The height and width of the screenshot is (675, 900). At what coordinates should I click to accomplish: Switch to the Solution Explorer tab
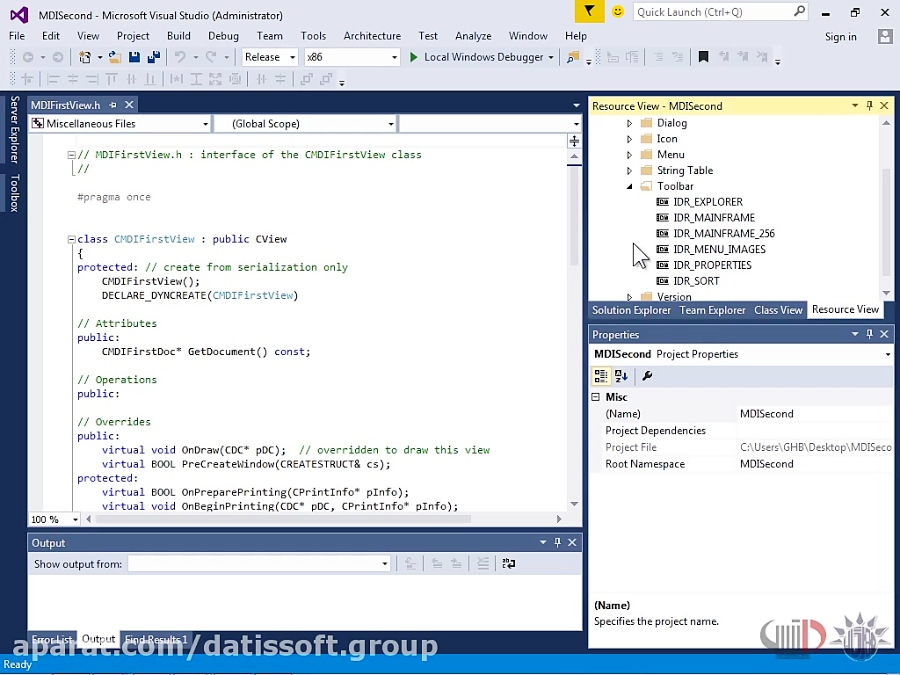coord(631,311)
